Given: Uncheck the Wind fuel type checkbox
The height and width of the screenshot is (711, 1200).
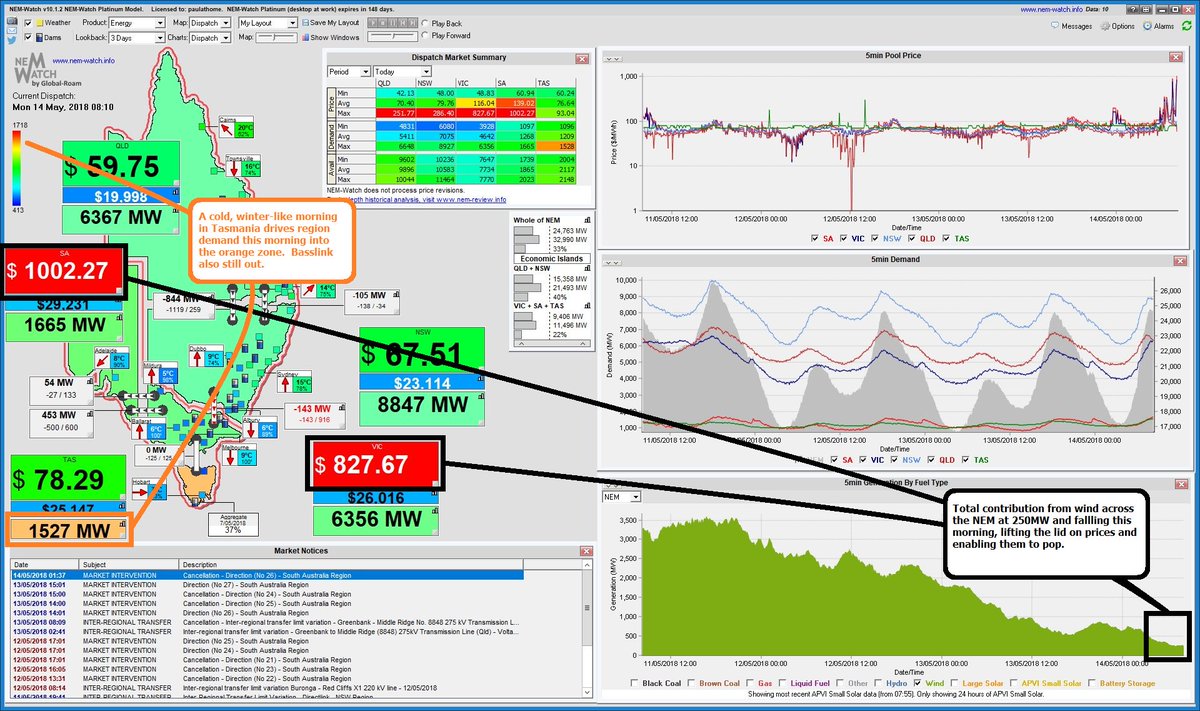Looking at the screenshot, I should pyautogui.click(x=918, y=683).
